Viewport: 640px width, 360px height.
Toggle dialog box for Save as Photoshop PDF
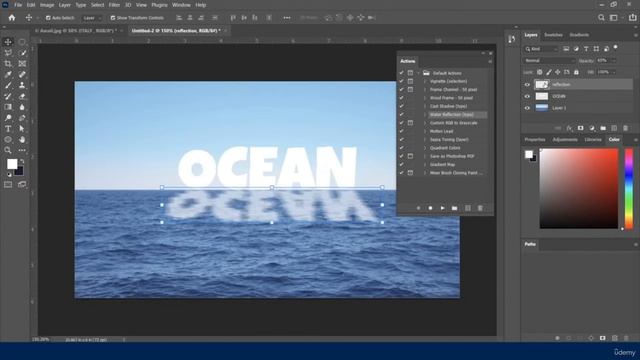coord(410,156)
